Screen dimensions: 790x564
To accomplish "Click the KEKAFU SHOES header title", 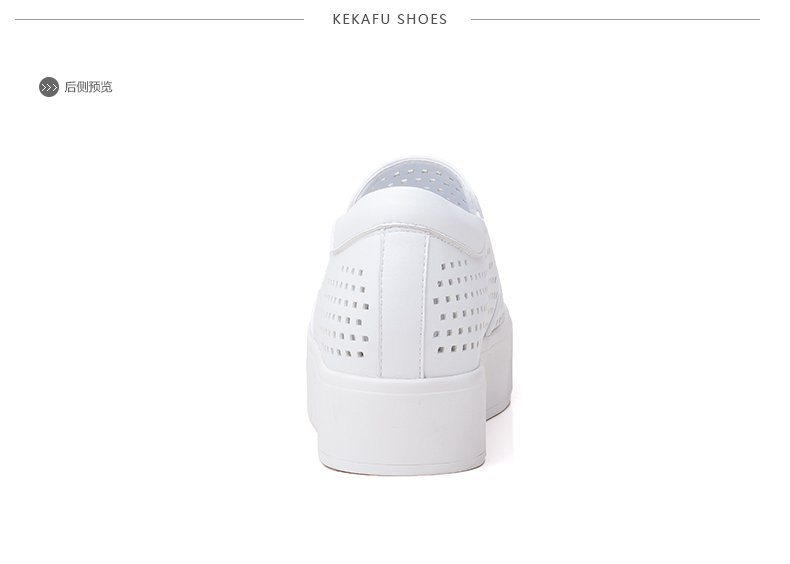I will [x=389, y=20].
